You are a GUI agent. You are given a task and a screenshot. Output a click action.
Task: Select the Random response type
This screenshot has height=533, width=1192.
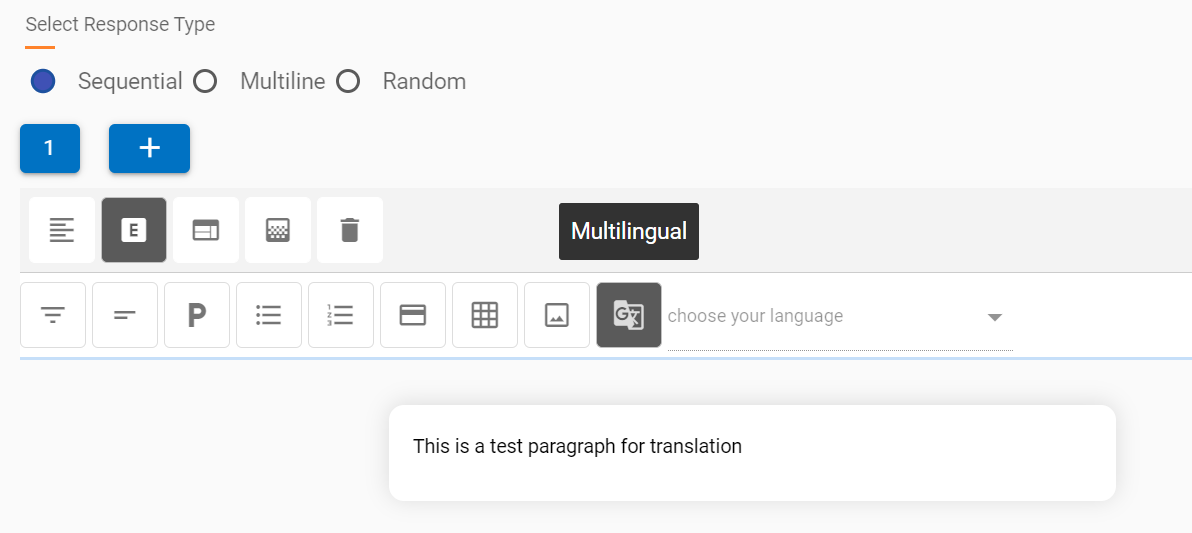[348, 81]
